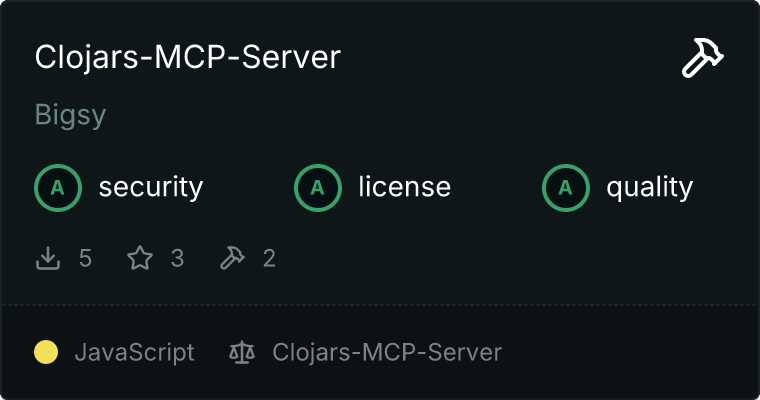The image size is (760, 400).
Task: Click the star count of 3
Action: point(177,258)
